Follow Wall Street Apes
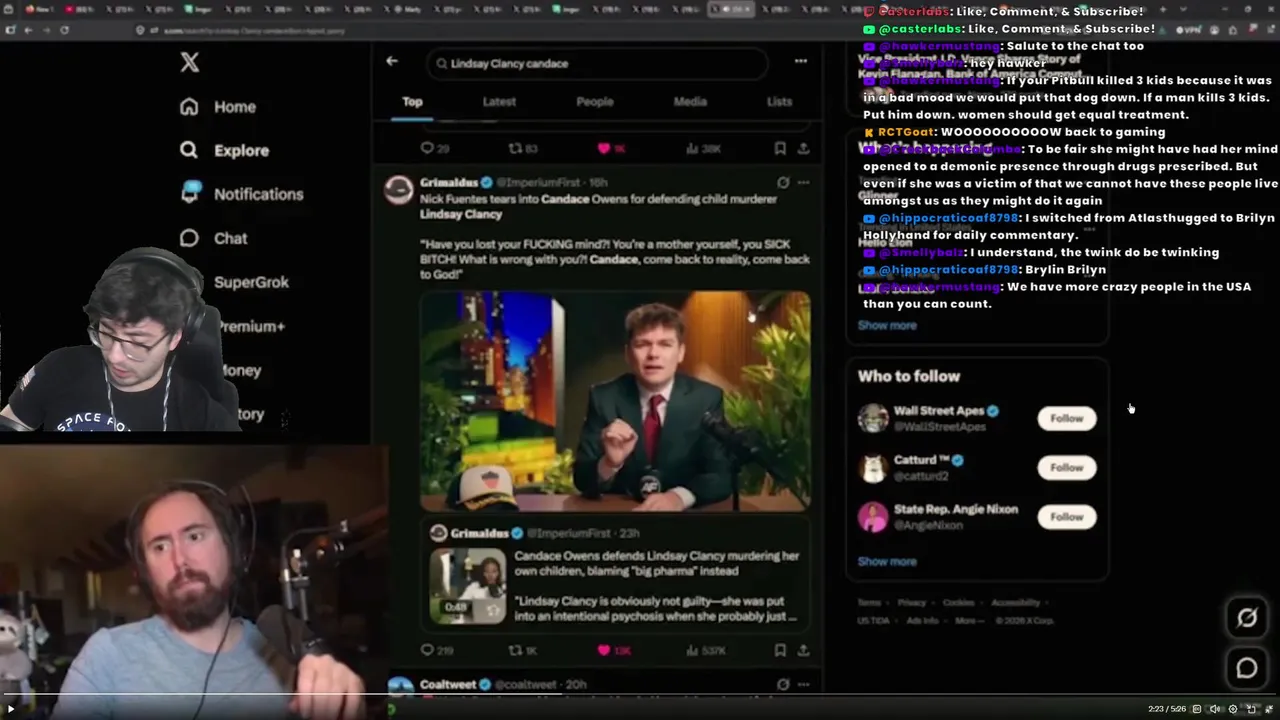1280x720 pixels. point(1066,418)
